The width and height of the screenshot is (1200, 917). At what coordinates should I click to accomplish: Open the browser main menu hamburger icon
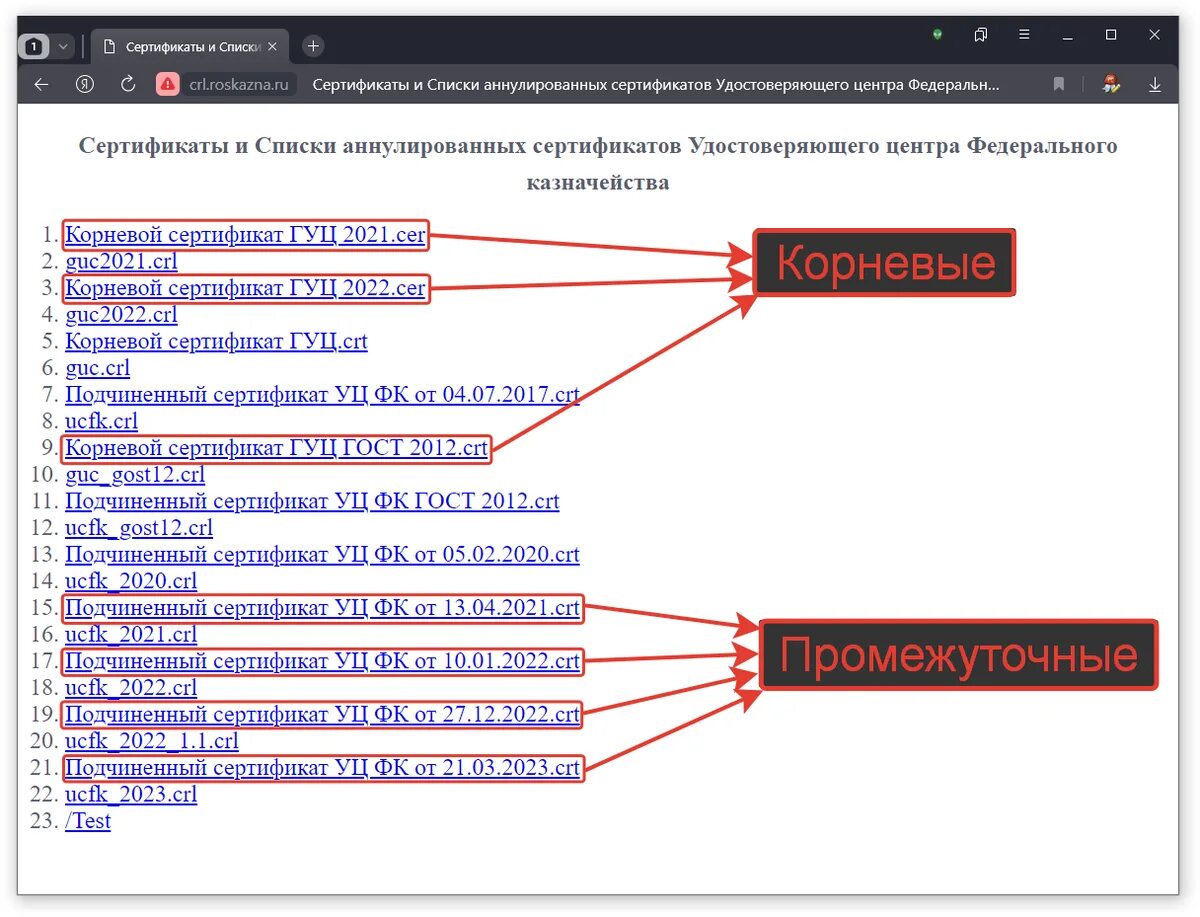(1024, 34)
